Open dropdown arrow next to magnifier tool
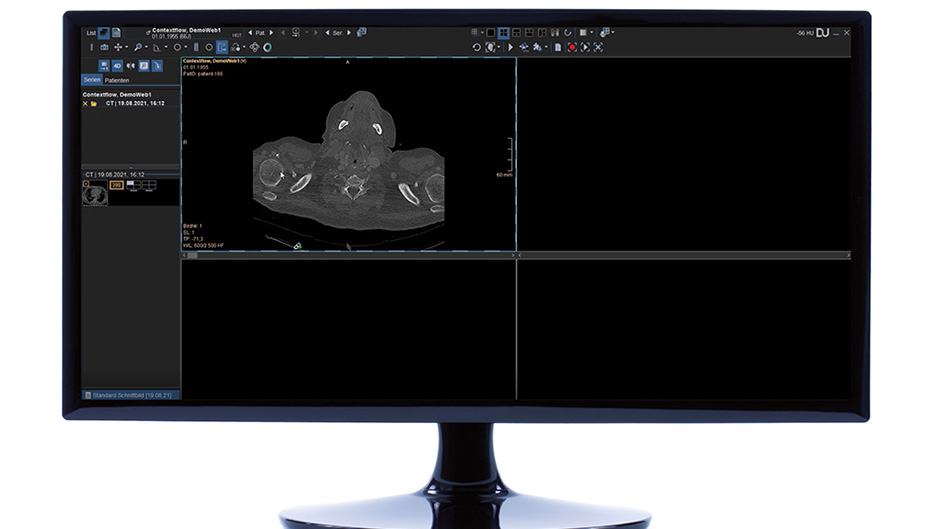Viewport: 940px width, 529px height. pyautogui.click(x=146, y=47)
